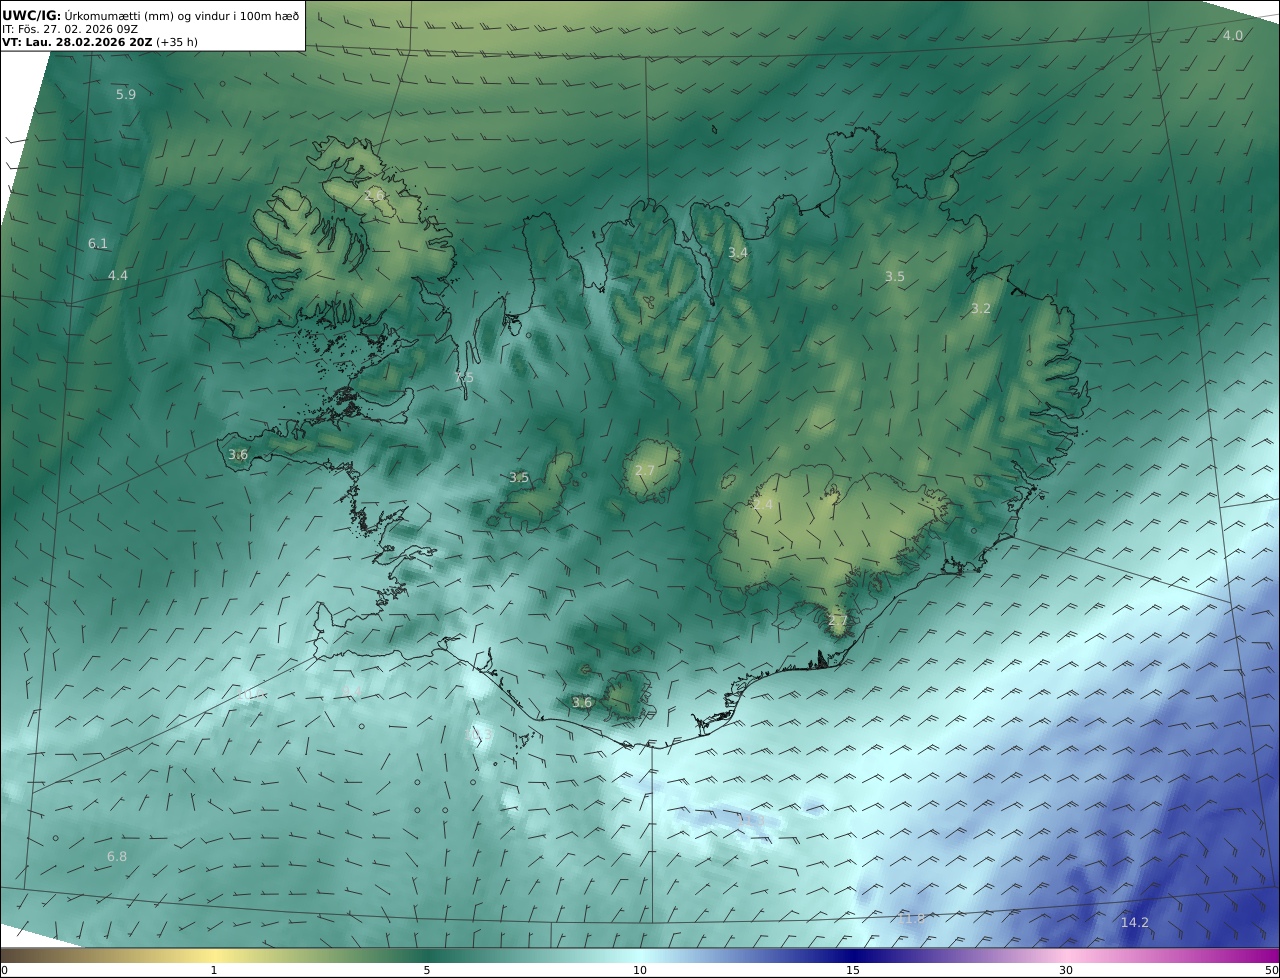This screenshot has height=978, width=1280.
Task: Pick the colorbar tick label "10"
Action: pos(640,970)
